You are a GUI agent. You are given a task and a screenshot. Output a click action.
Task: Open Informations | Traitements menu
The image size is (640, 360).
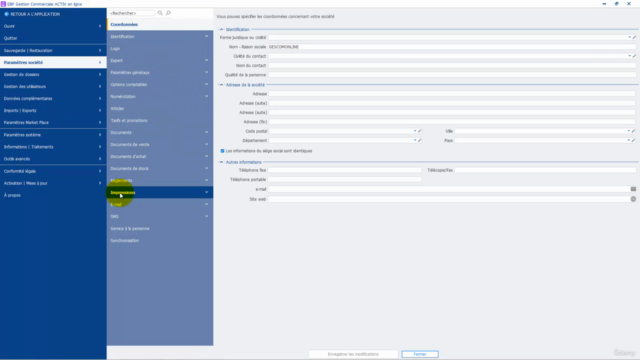coord(53,147)
